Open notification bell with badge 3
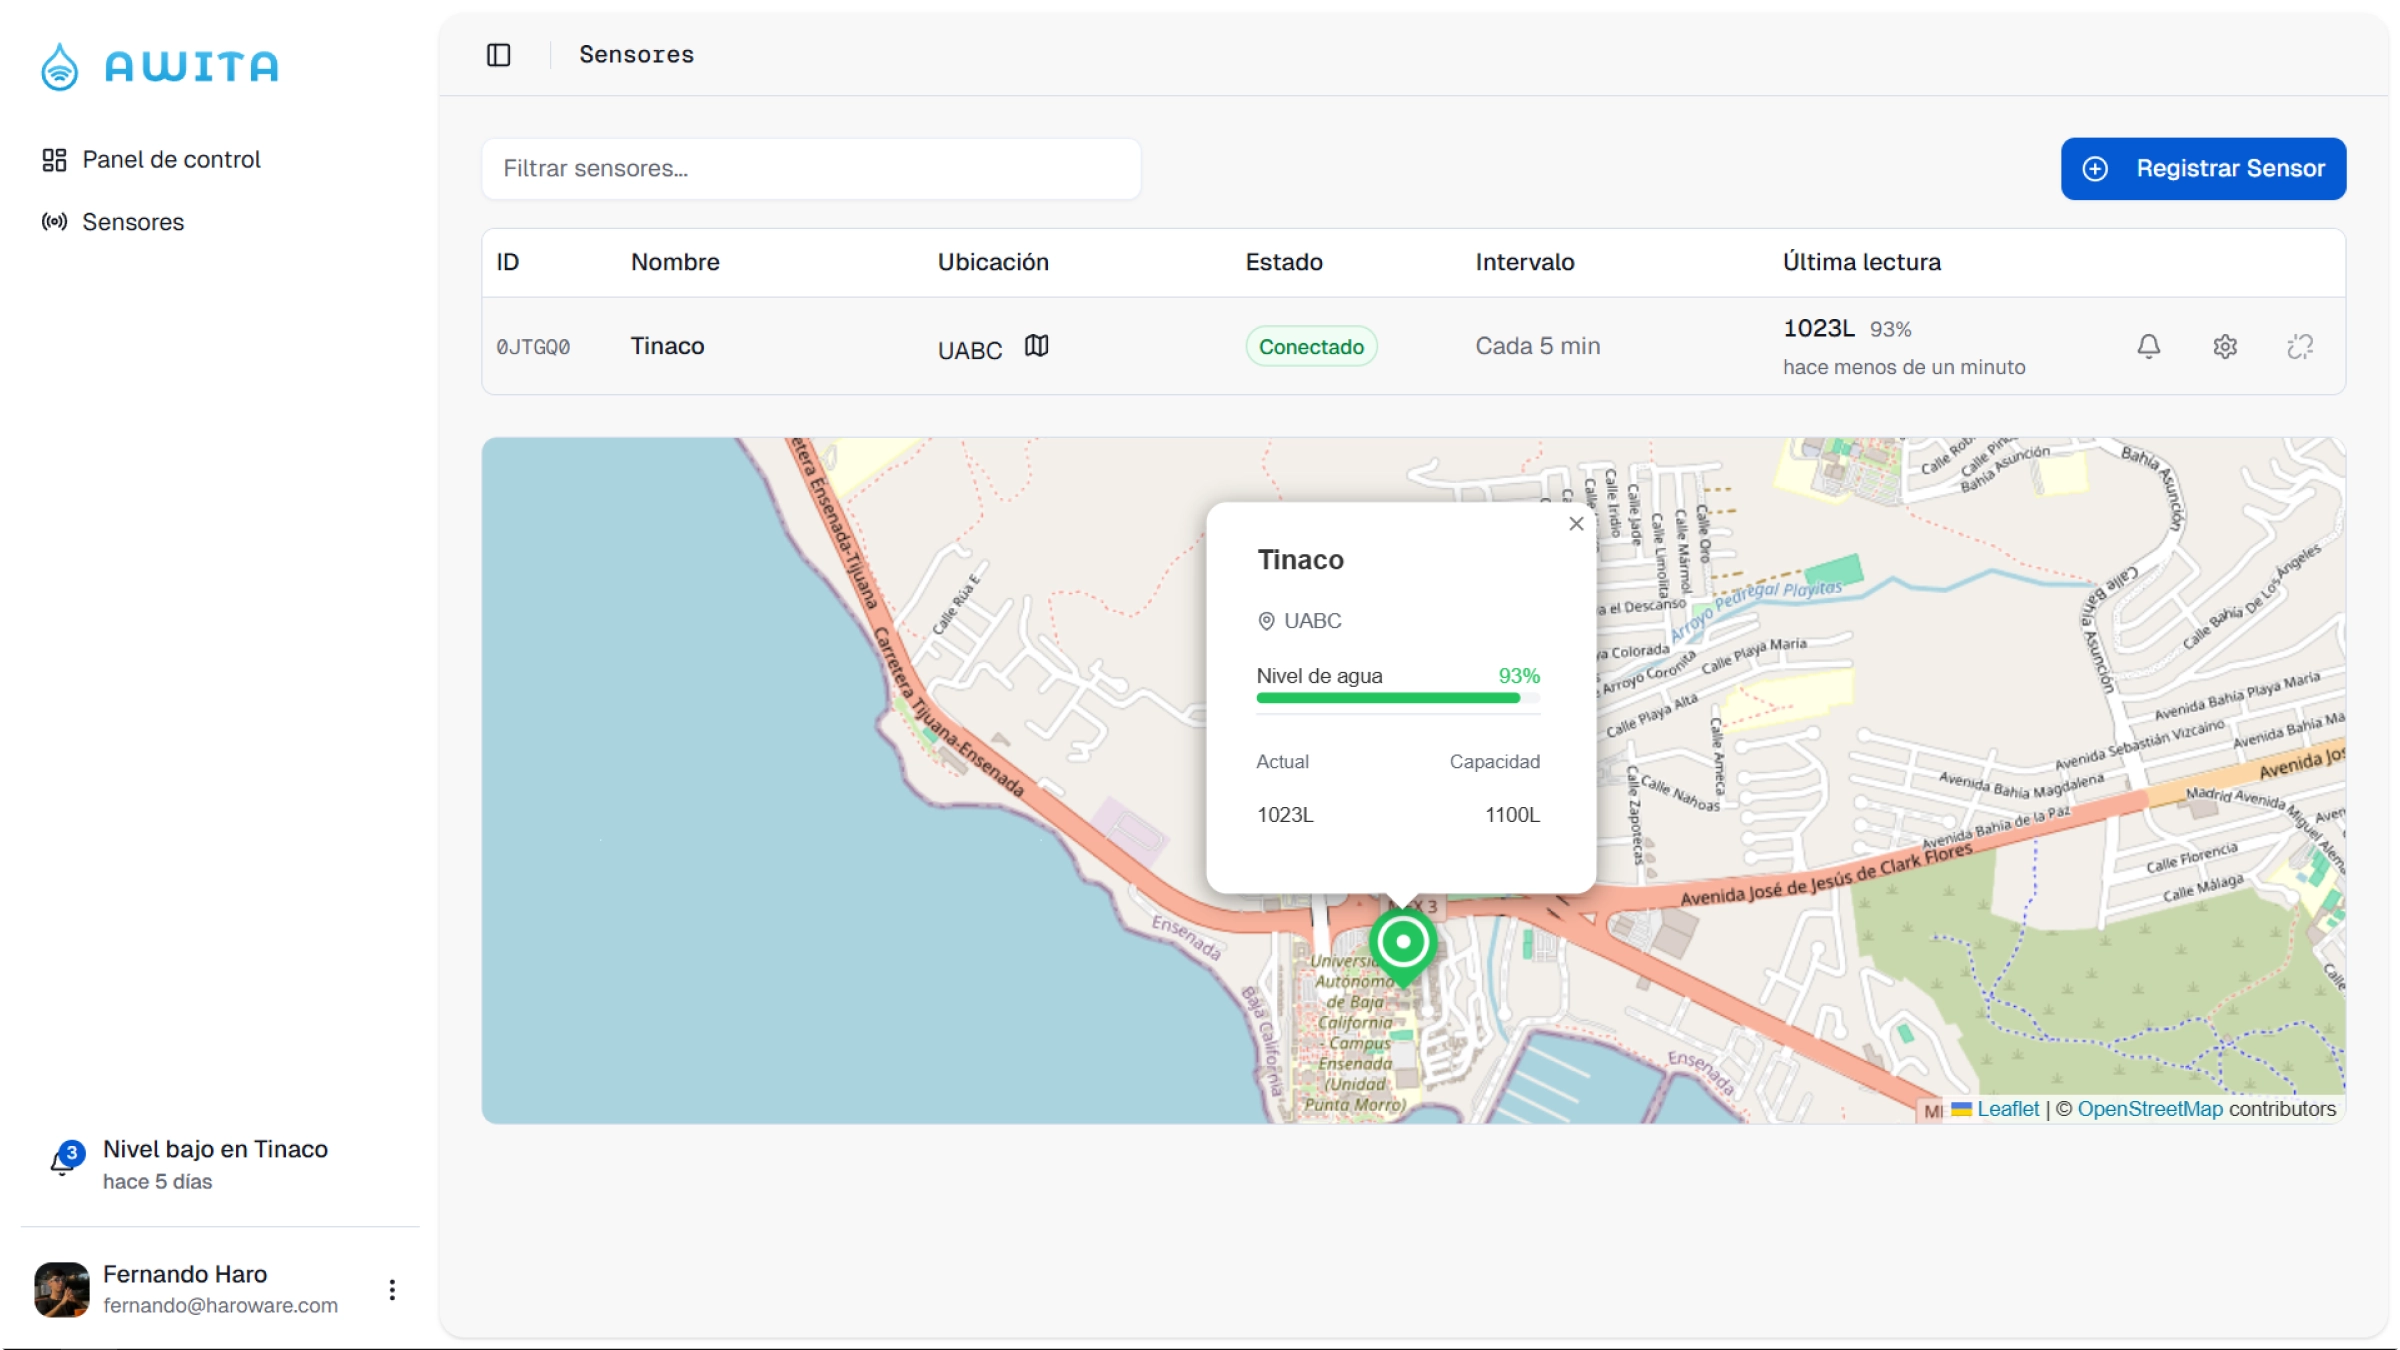The width and height of the screenshot is (2400, 1350). 65,1159
